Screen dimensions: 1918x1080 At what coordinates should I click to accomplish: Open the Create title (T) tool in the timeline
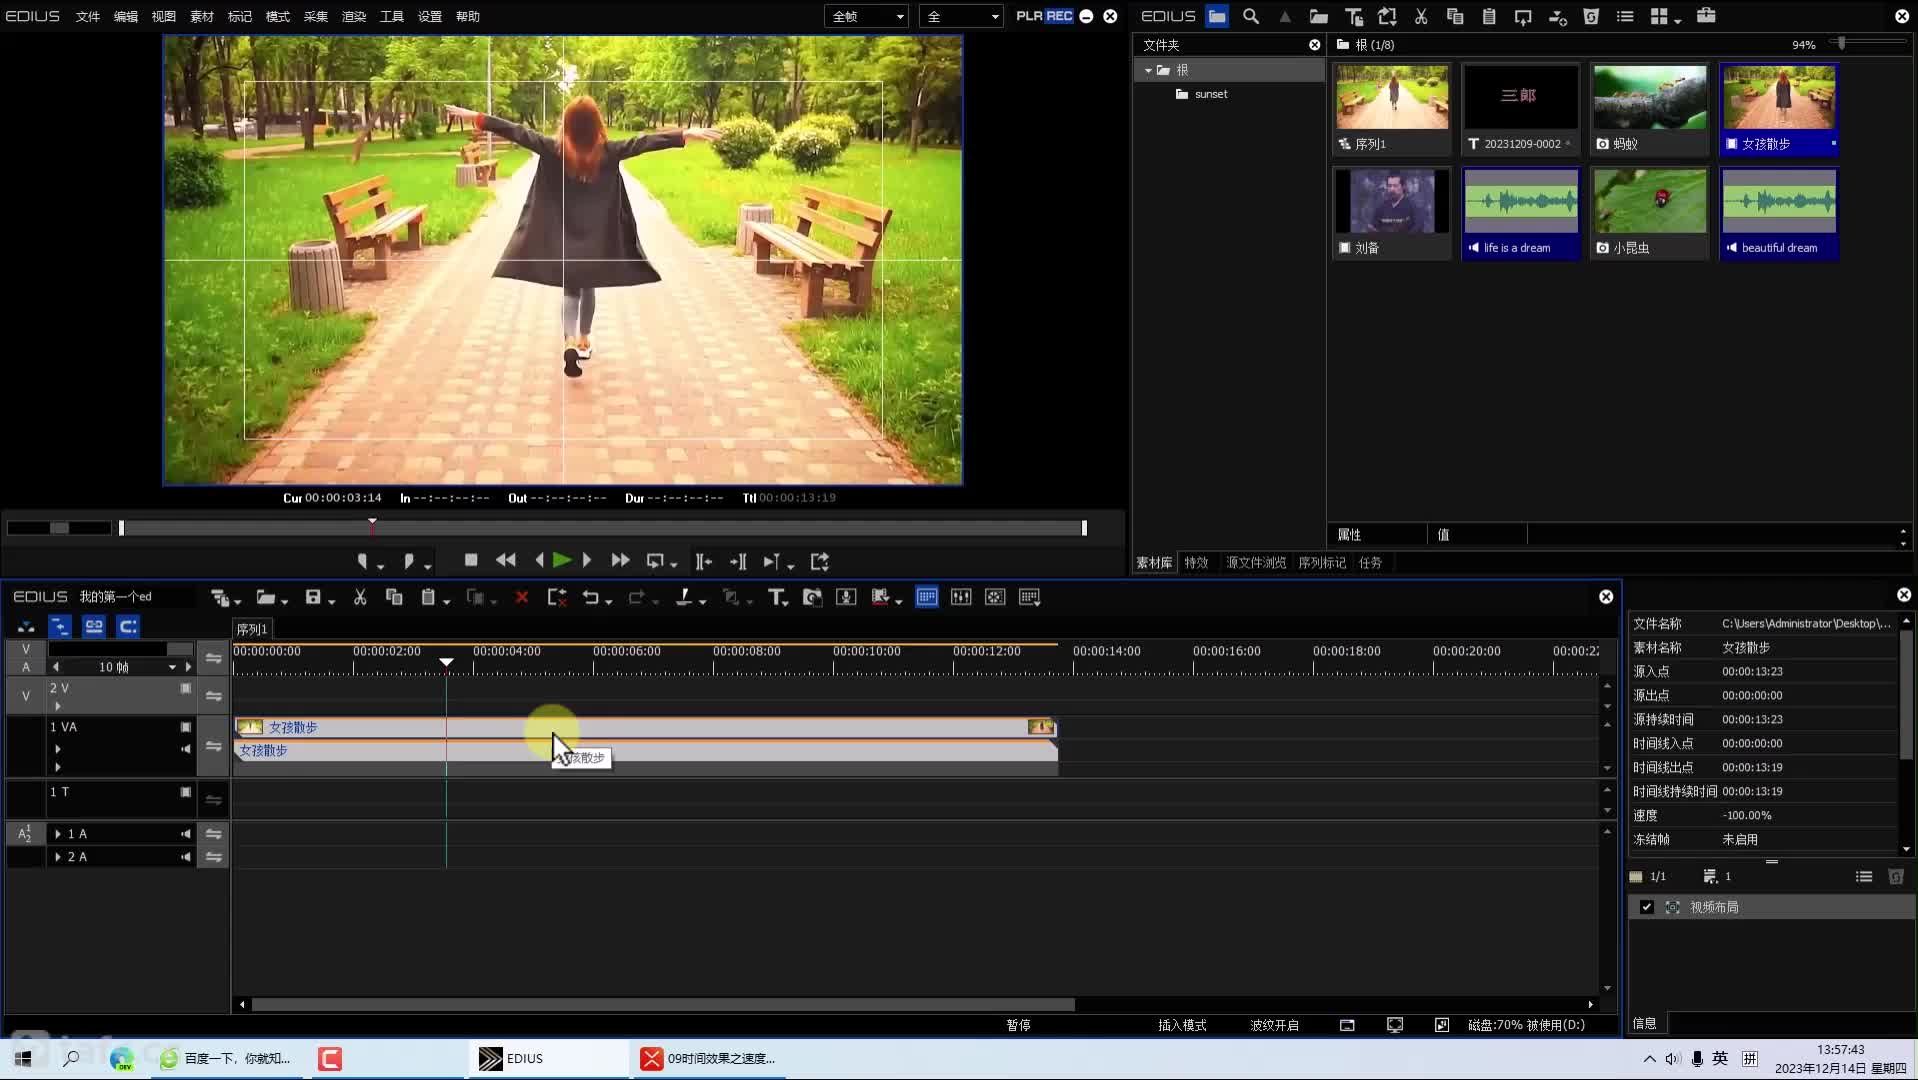point(776,598)
